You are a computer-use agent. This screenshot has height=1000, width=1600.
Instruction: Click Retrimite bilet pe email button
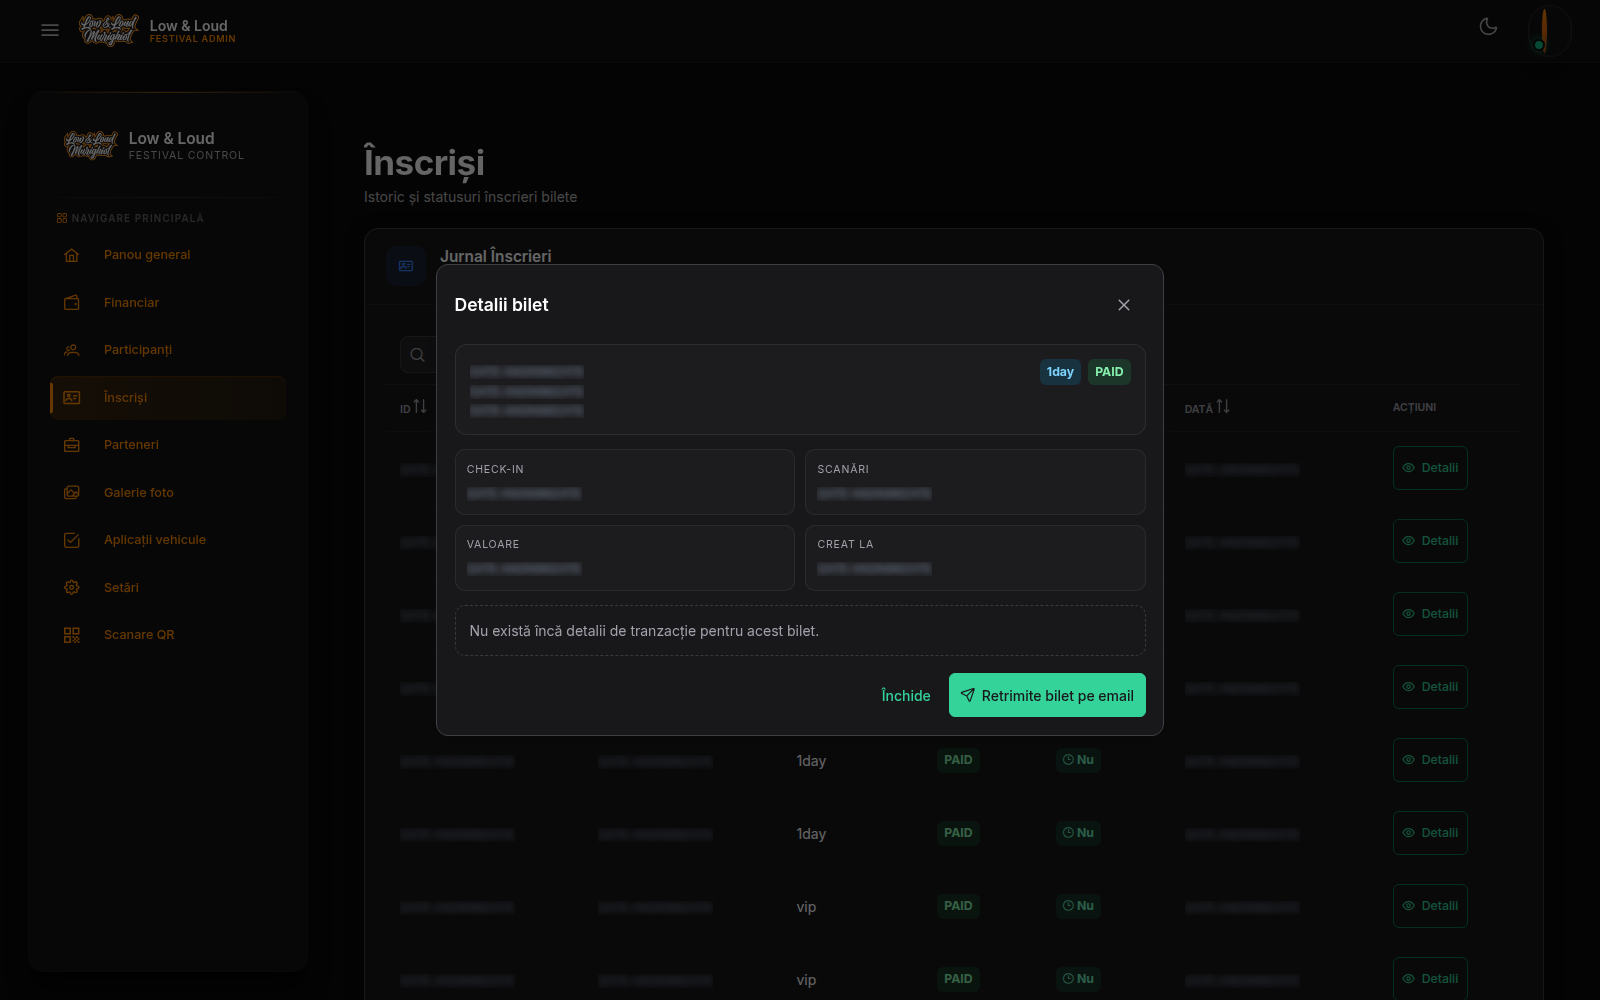[1047, 695]
